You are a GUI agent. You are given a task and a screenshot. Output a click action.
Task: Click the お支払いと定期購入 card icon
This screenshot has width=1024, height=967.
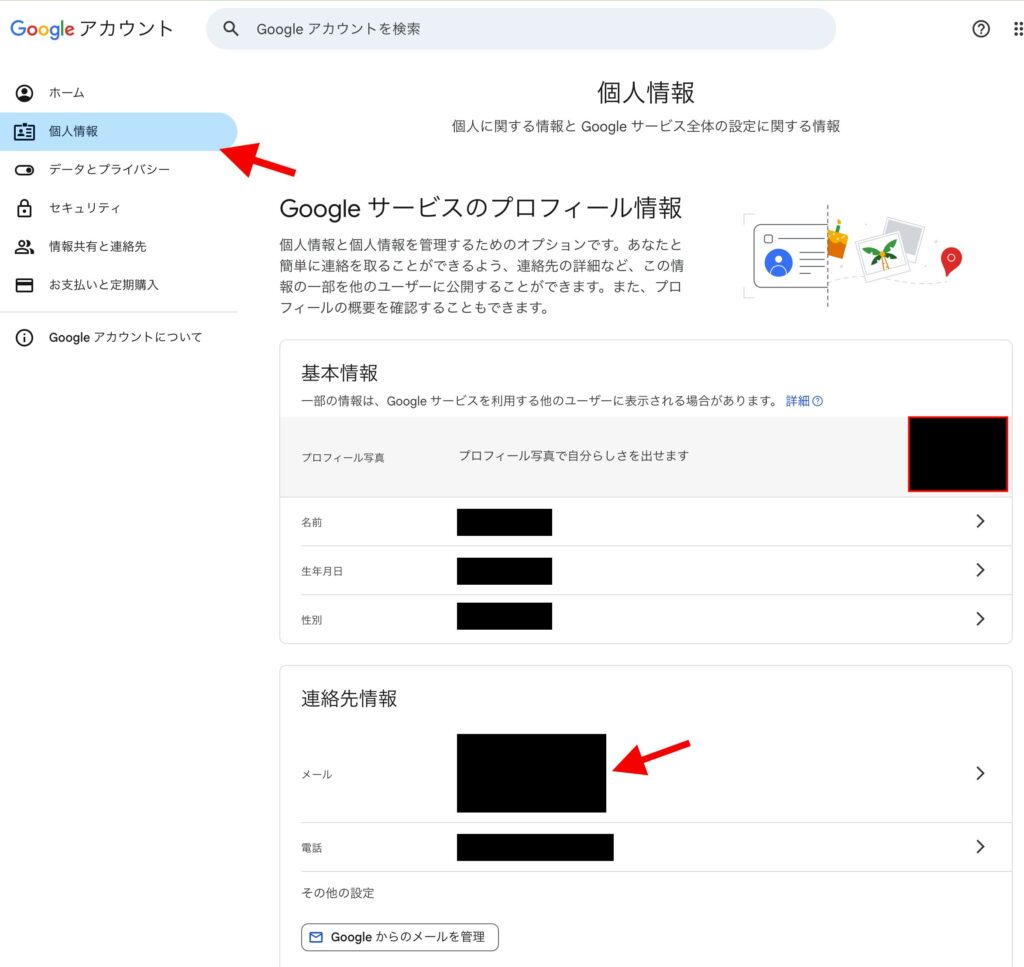point(25,285)
